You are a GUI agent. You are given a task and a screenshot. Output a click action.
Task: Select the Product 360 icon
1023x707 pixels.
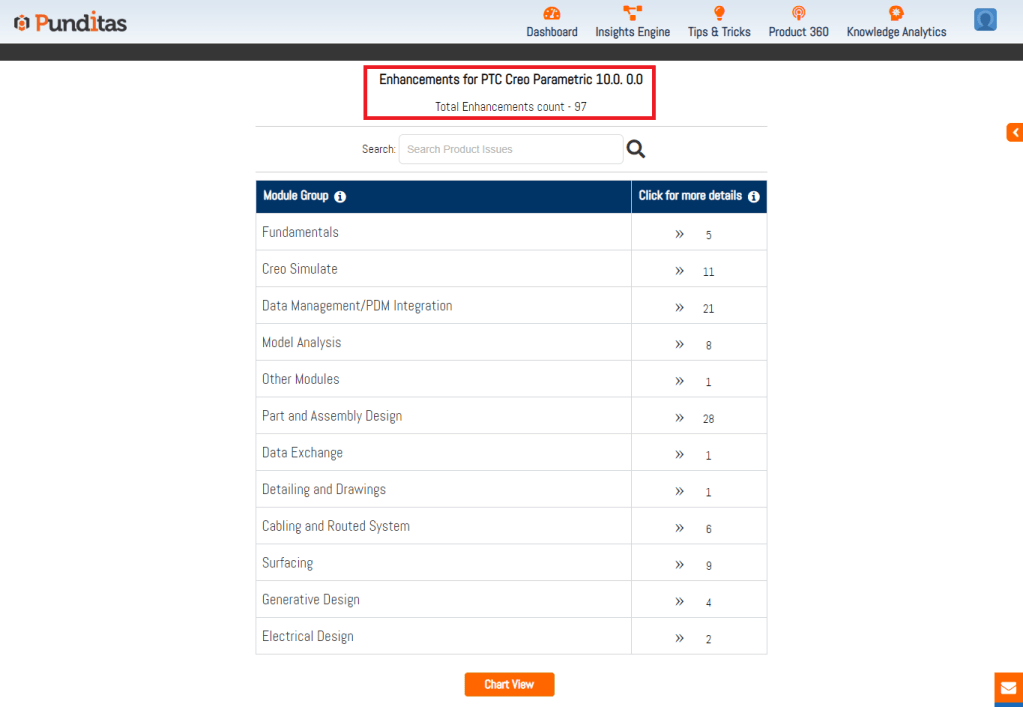[798, 13]
